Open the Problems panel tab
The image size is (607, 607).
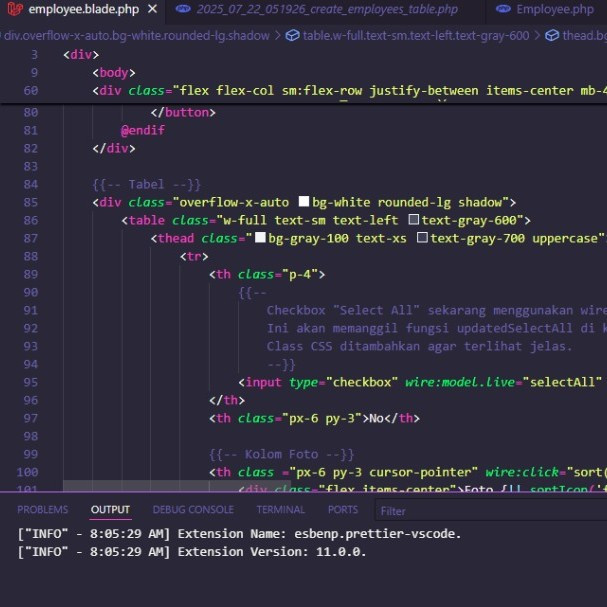43,510
